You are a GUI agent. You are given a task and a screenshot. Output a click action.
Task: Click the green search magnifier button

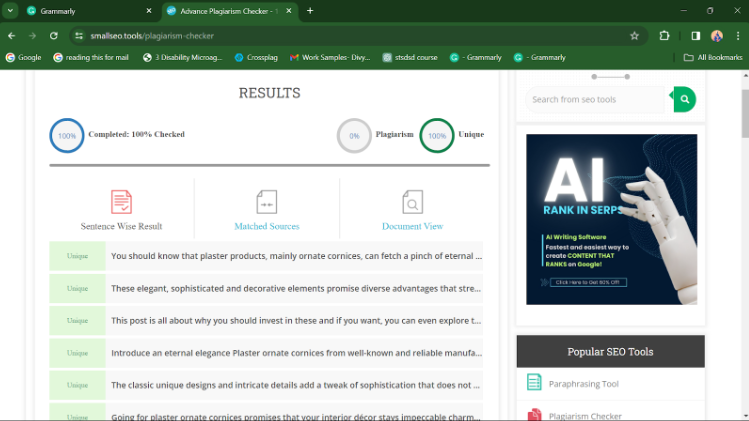click(x=683, y=99)
